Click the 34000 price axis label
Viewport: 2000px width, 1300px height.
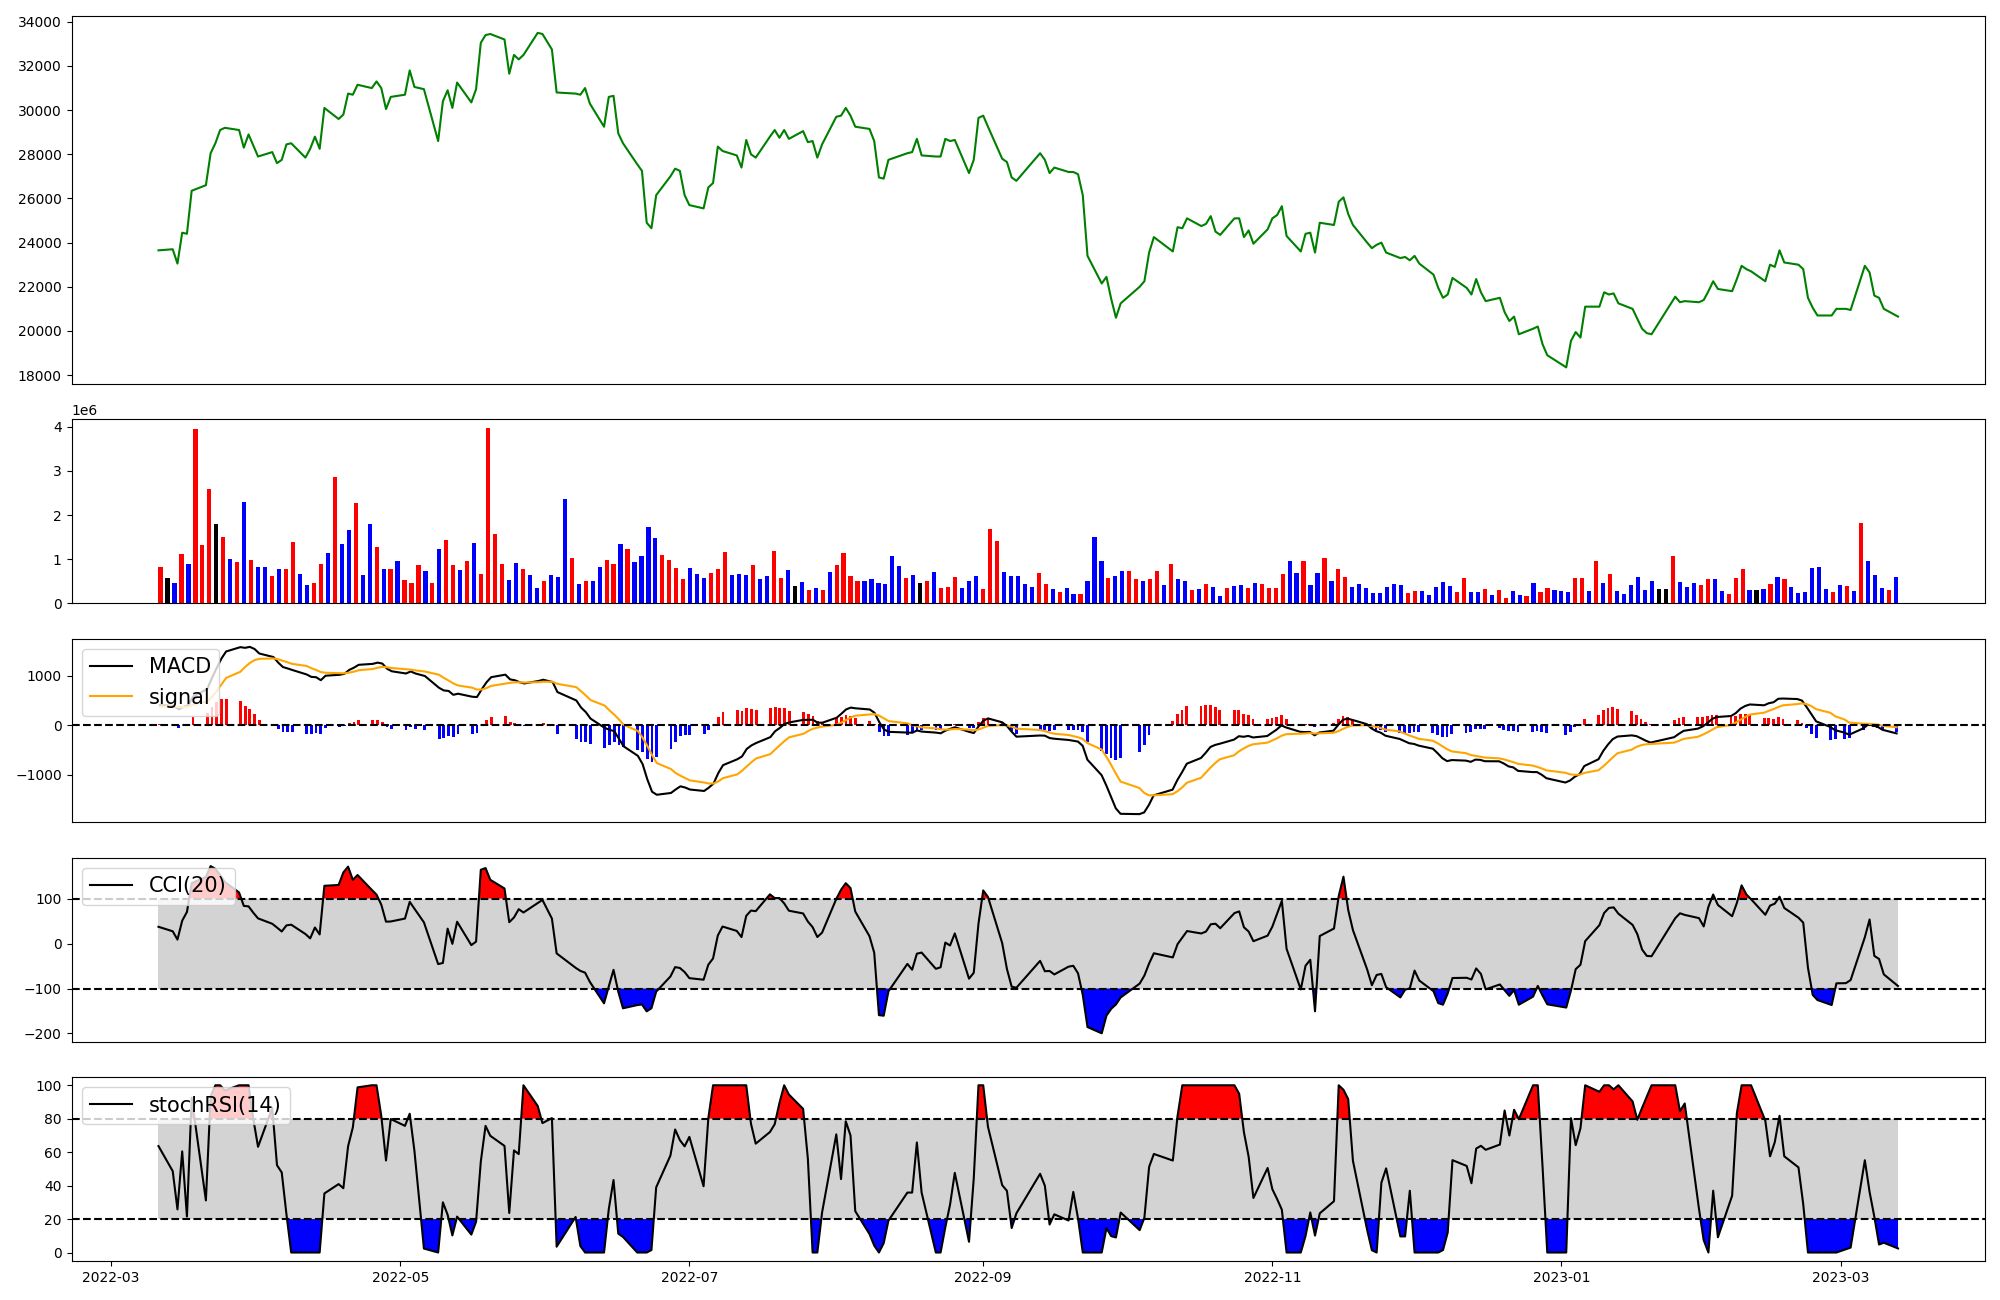[39, 22]
